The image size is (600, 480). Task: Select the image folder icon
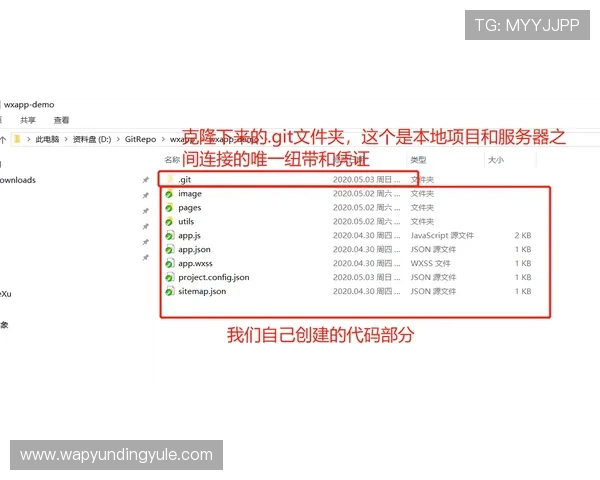[x=169, y=194]
